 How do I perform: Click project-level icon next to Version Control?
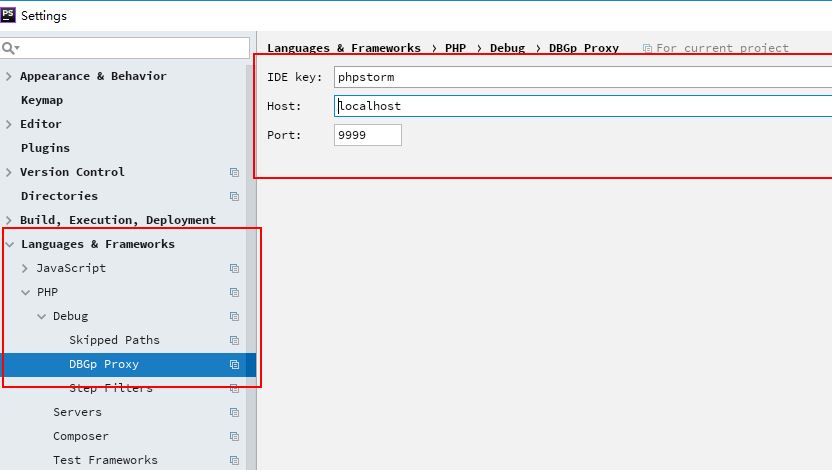(x=234, y=172)
